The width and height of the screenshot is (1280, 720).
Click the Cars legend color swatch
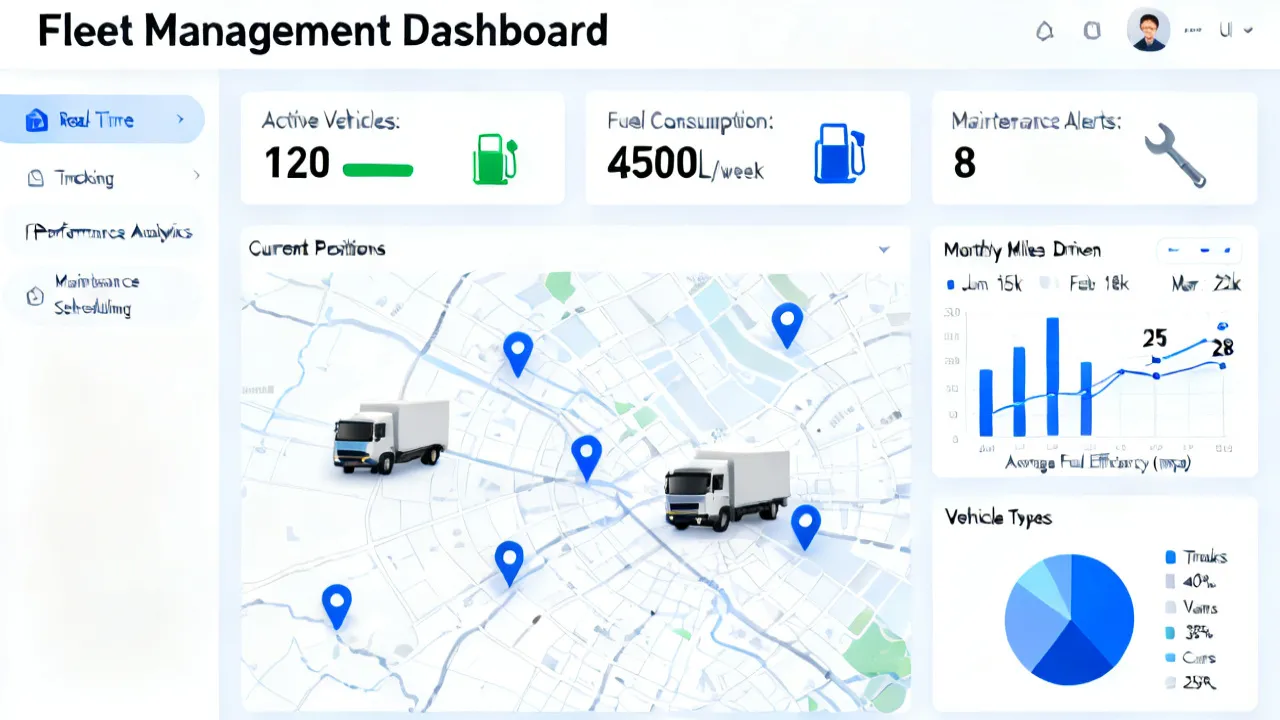[1170, 658]
